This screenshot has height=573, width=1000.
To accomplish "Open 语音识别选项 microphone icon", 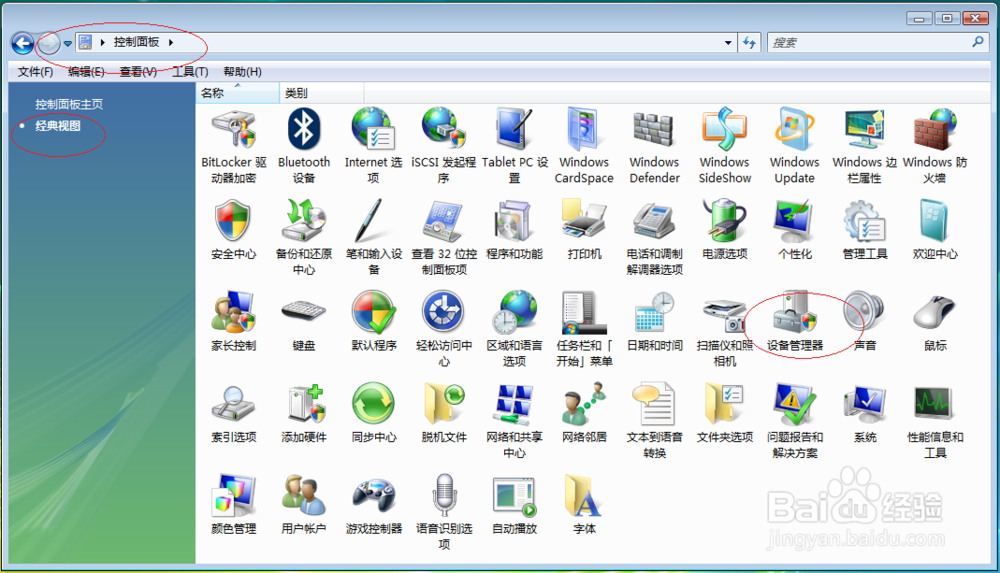I will pos(445,495).
